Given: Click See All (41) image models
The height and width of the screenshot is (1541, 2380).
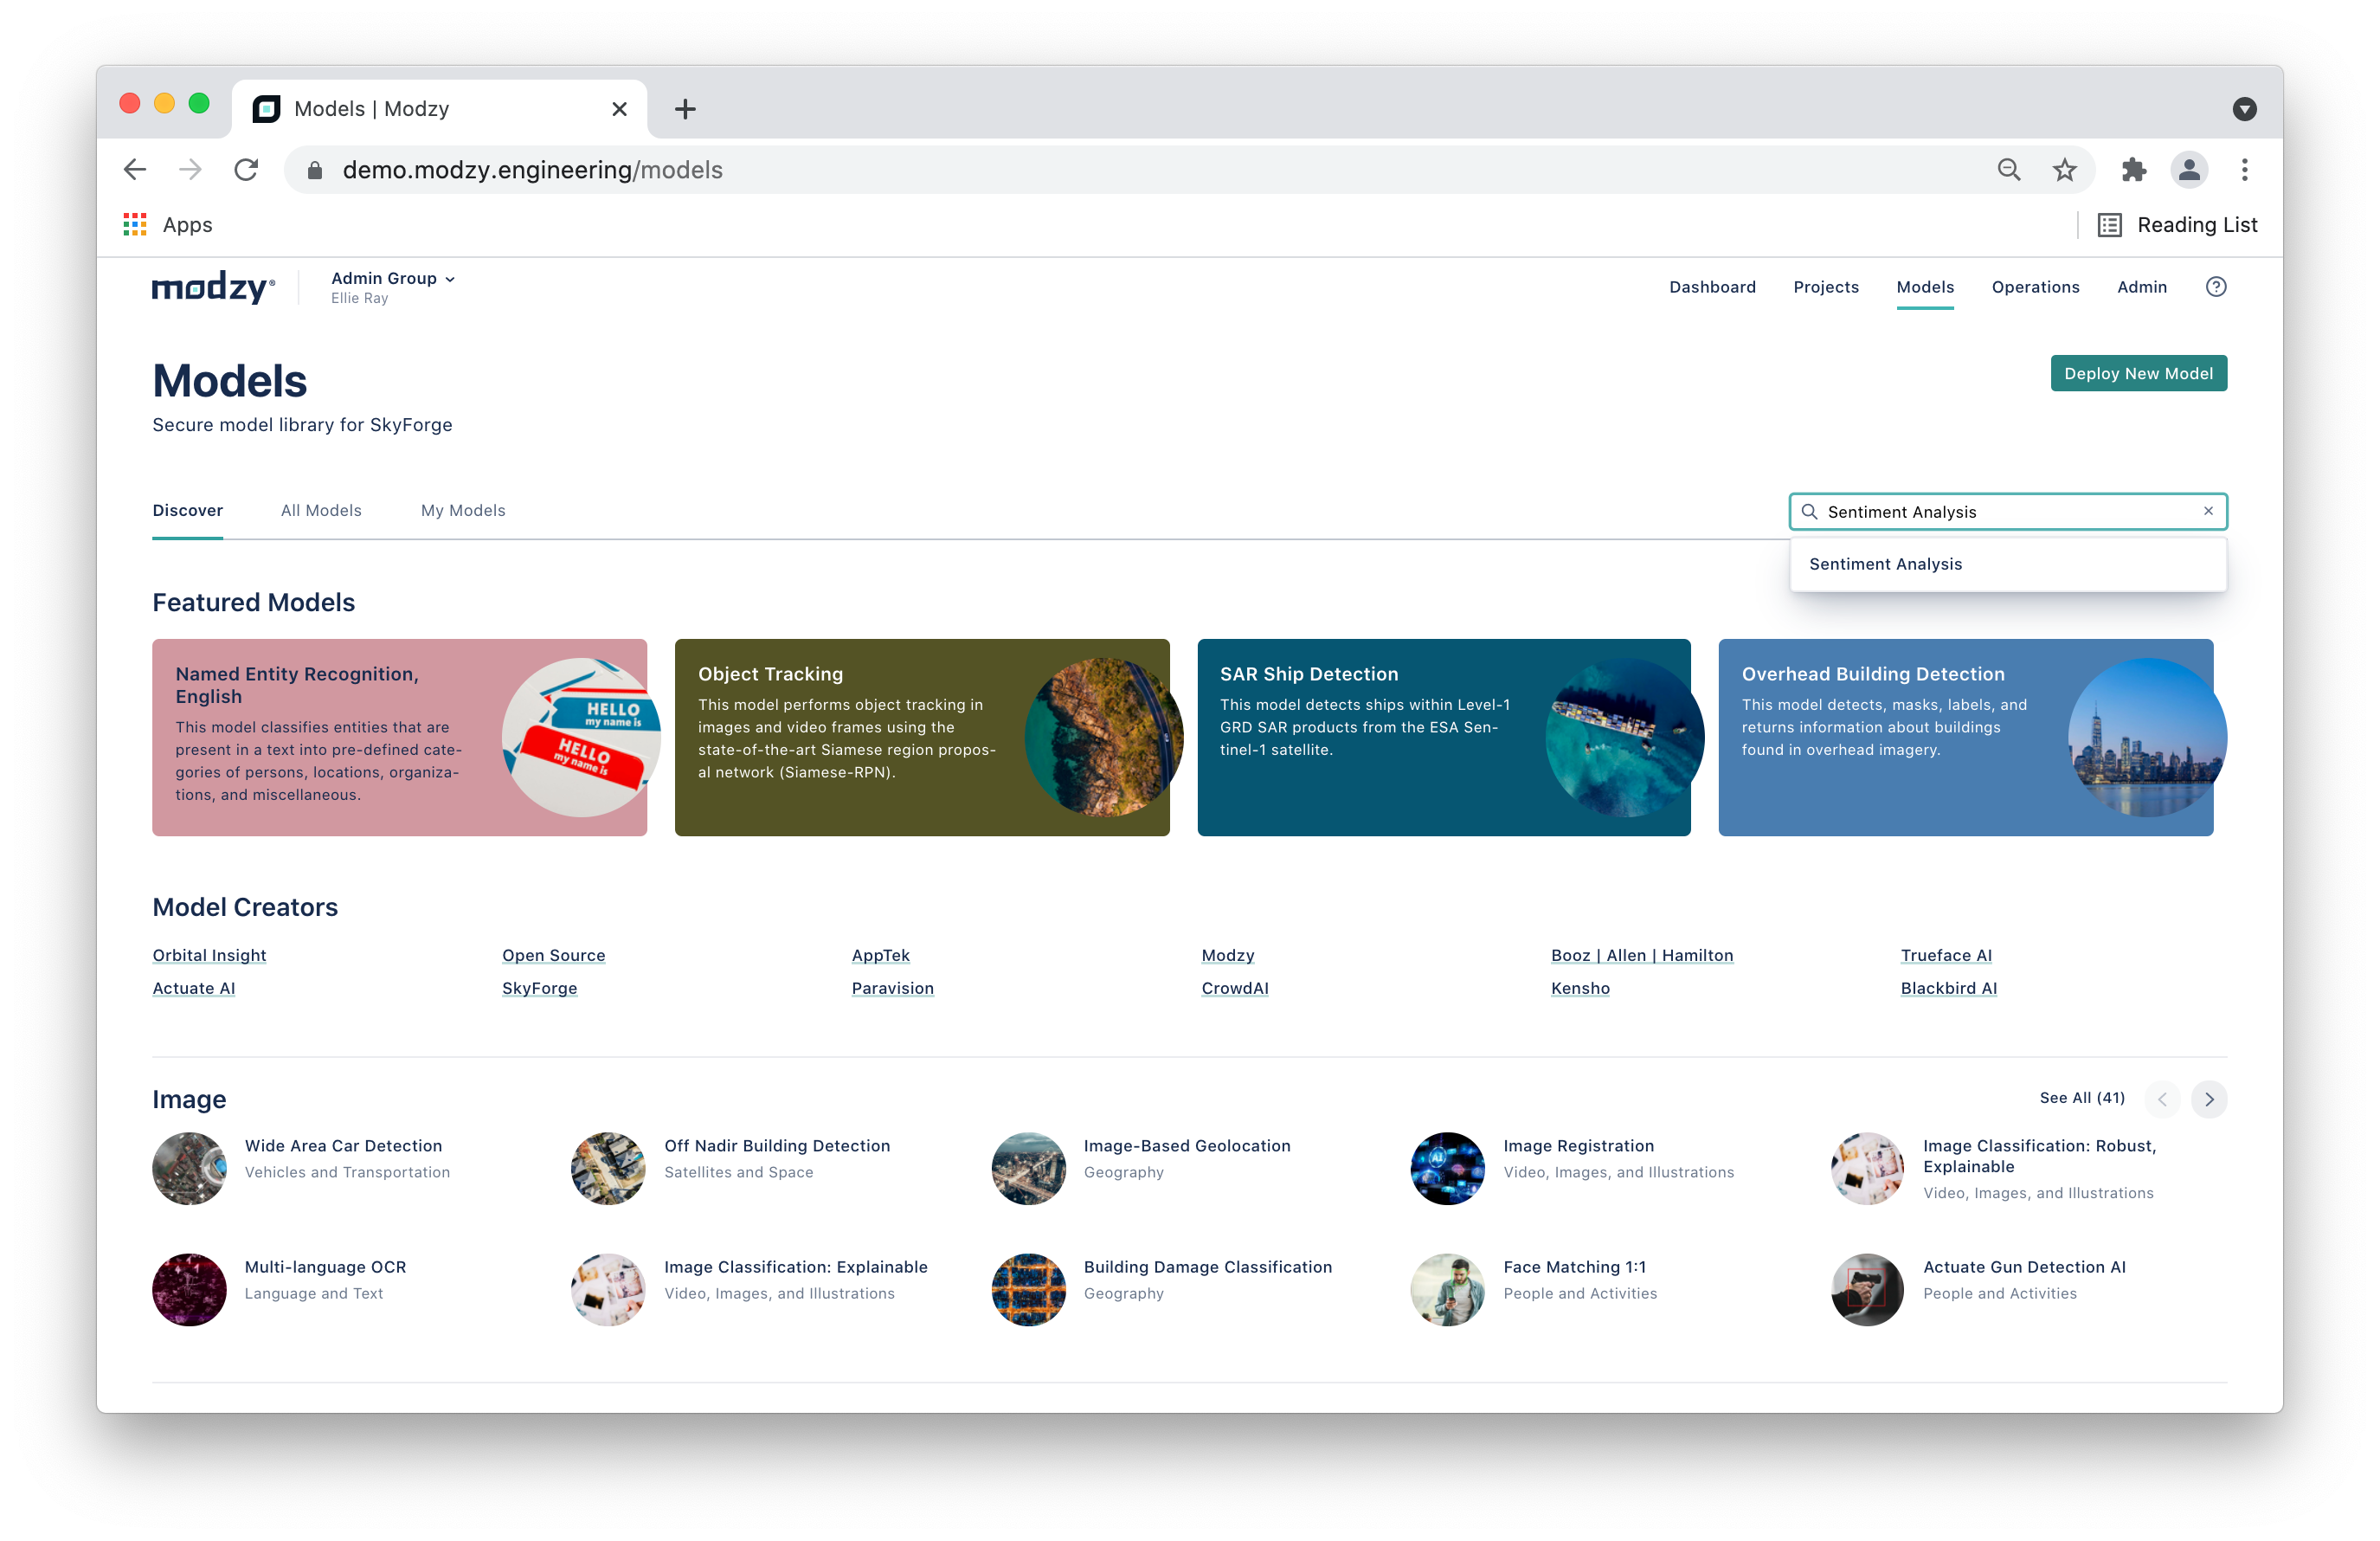Looking at the screenshot, I should (2081, 1098).
